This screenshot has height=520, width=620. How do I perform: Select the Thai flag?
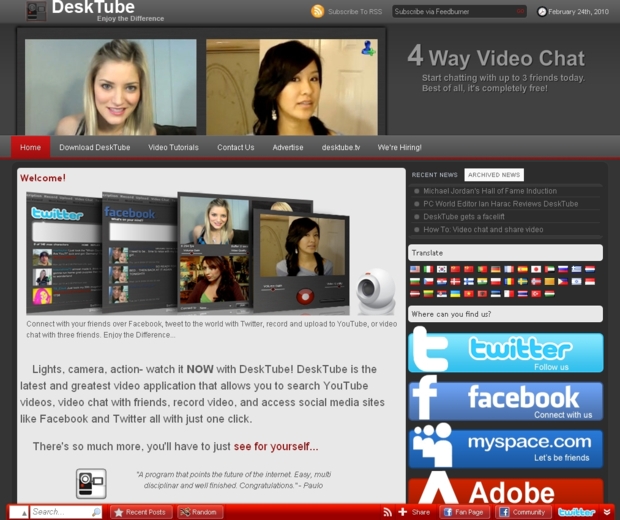tap(523, 294)
